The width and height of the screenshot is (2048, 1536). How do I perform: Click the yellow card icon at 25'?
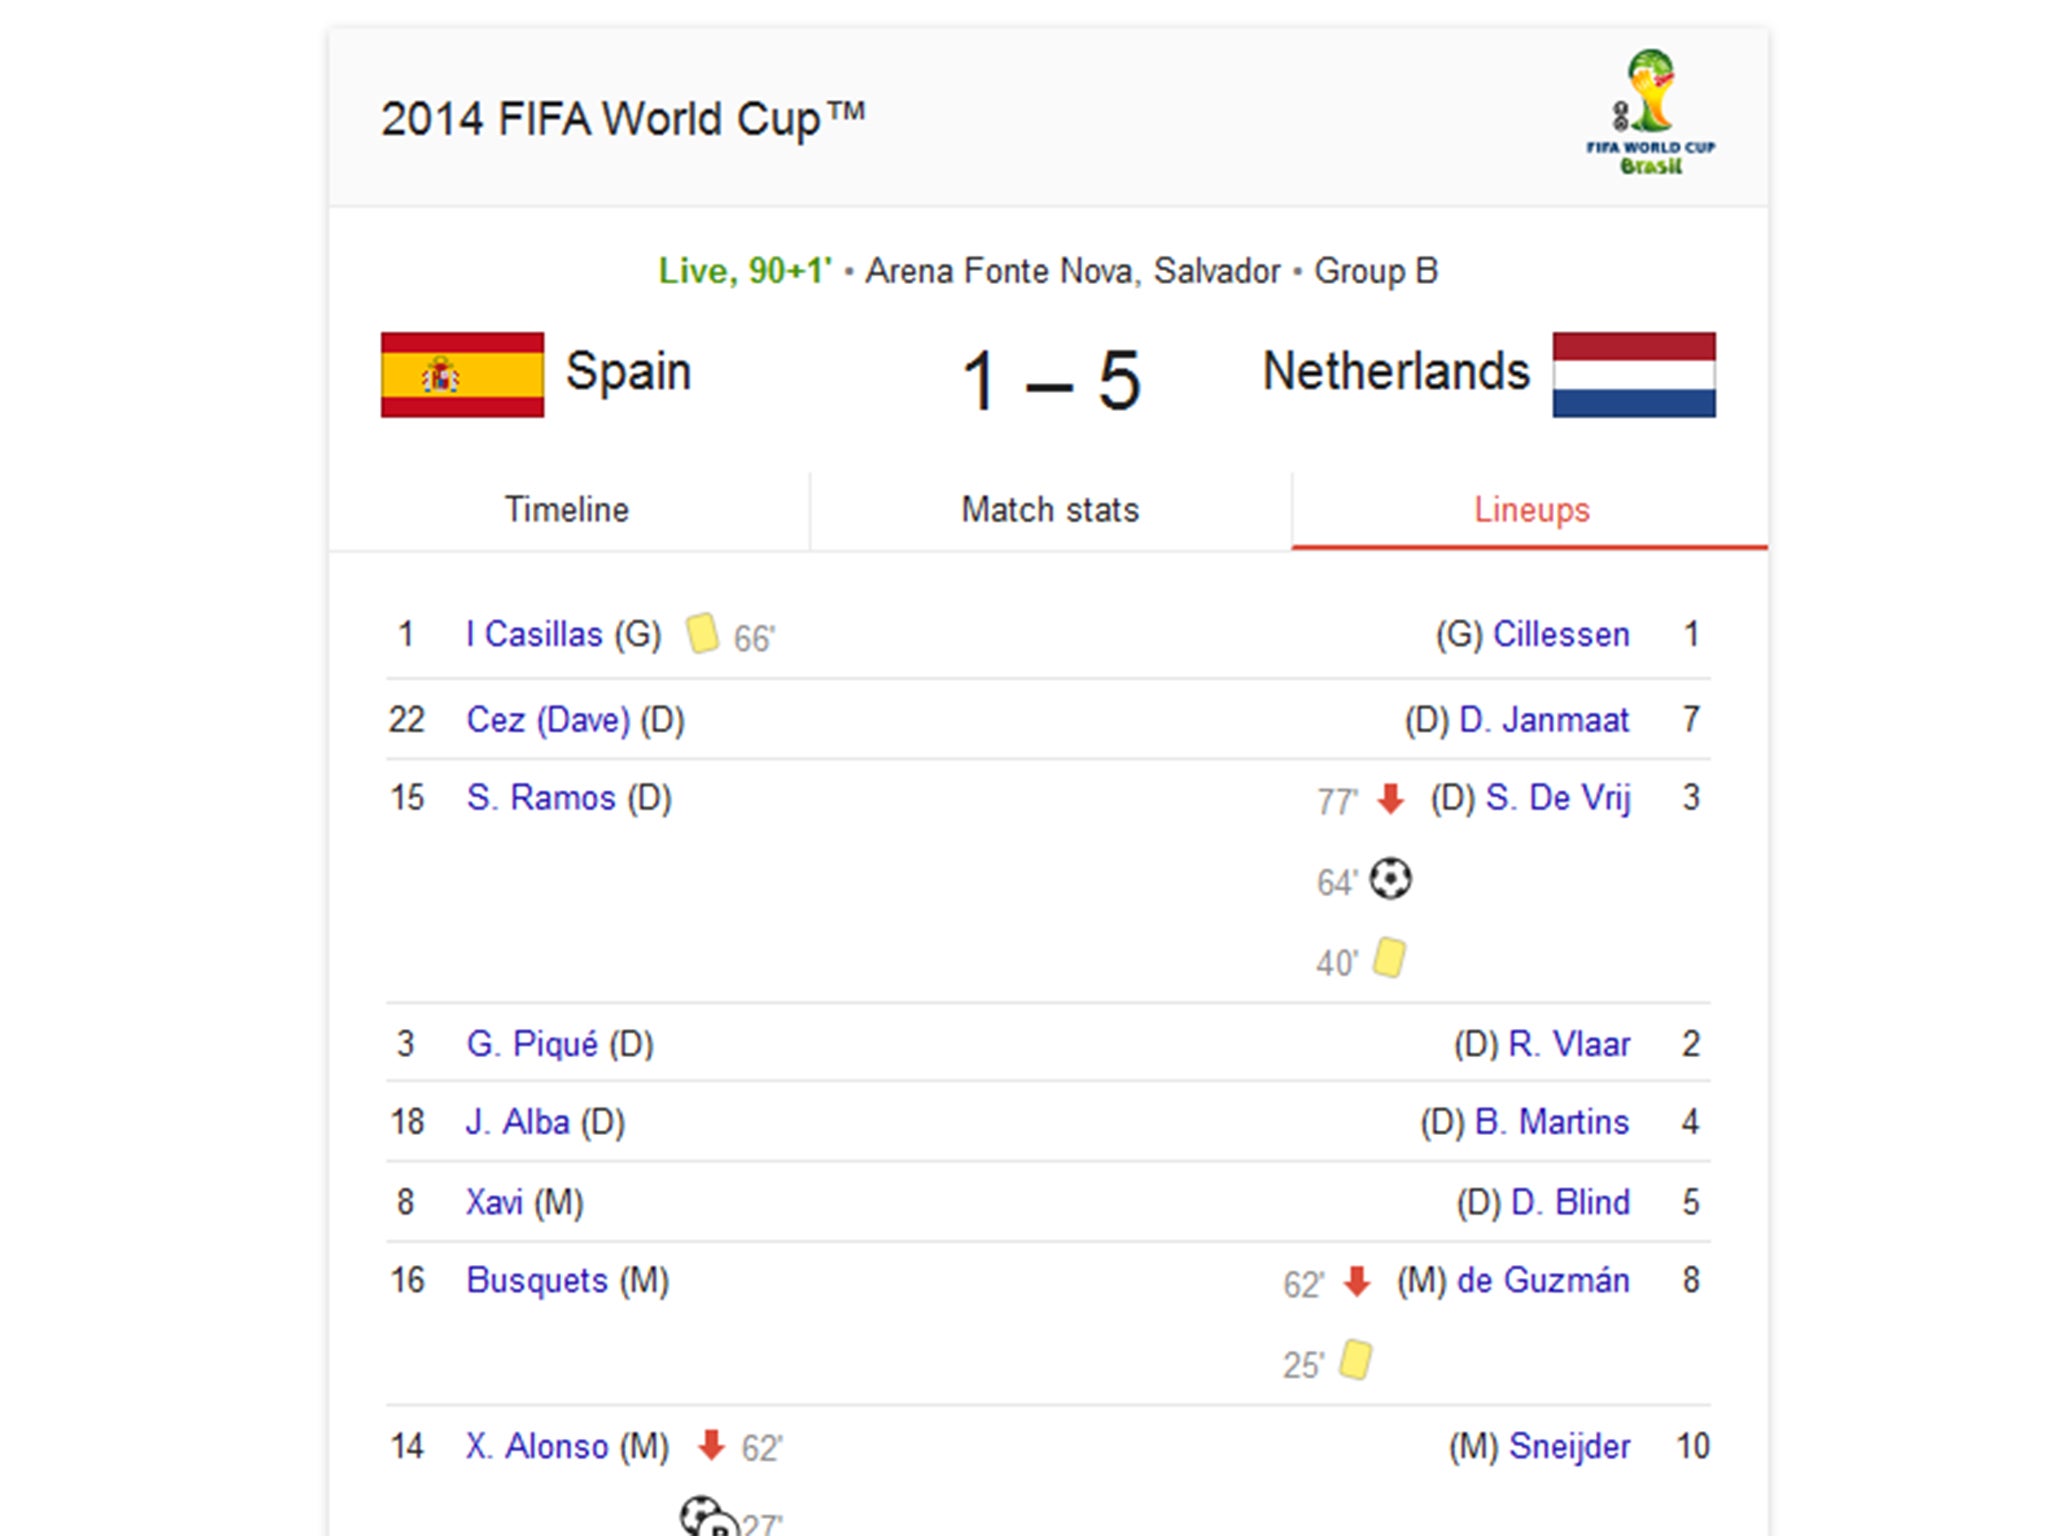(1356, 1360)
